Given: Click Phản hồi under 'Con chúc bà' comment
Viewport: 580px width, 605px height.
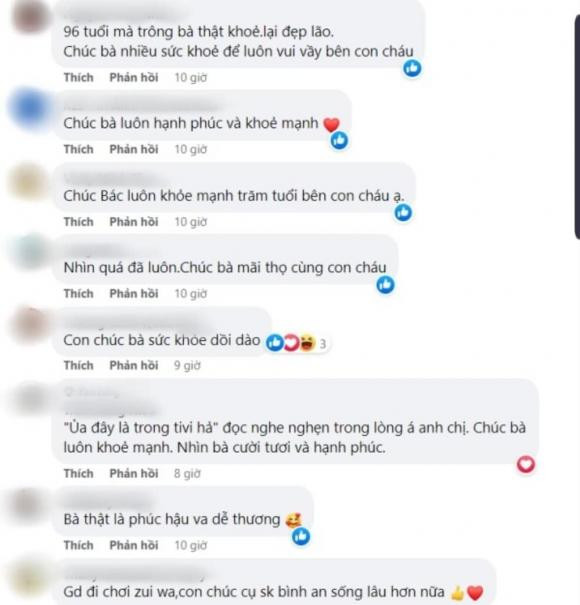Looking at the screenshot, I should click(134, 365).
